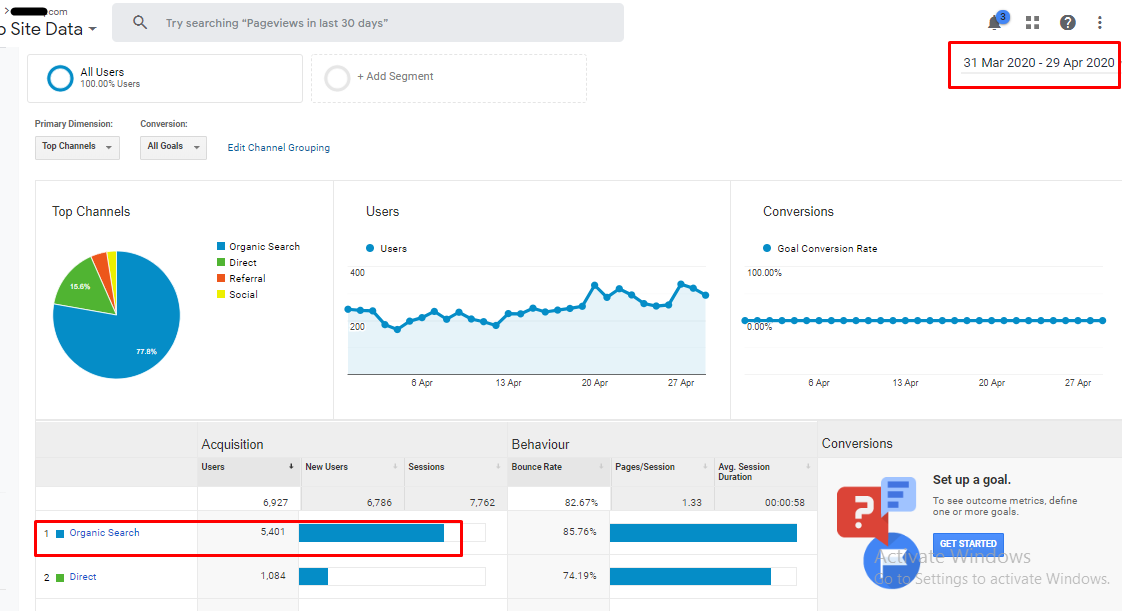Open the Direct channel link
Viewport: 1122px width, 611px height.
83,577
